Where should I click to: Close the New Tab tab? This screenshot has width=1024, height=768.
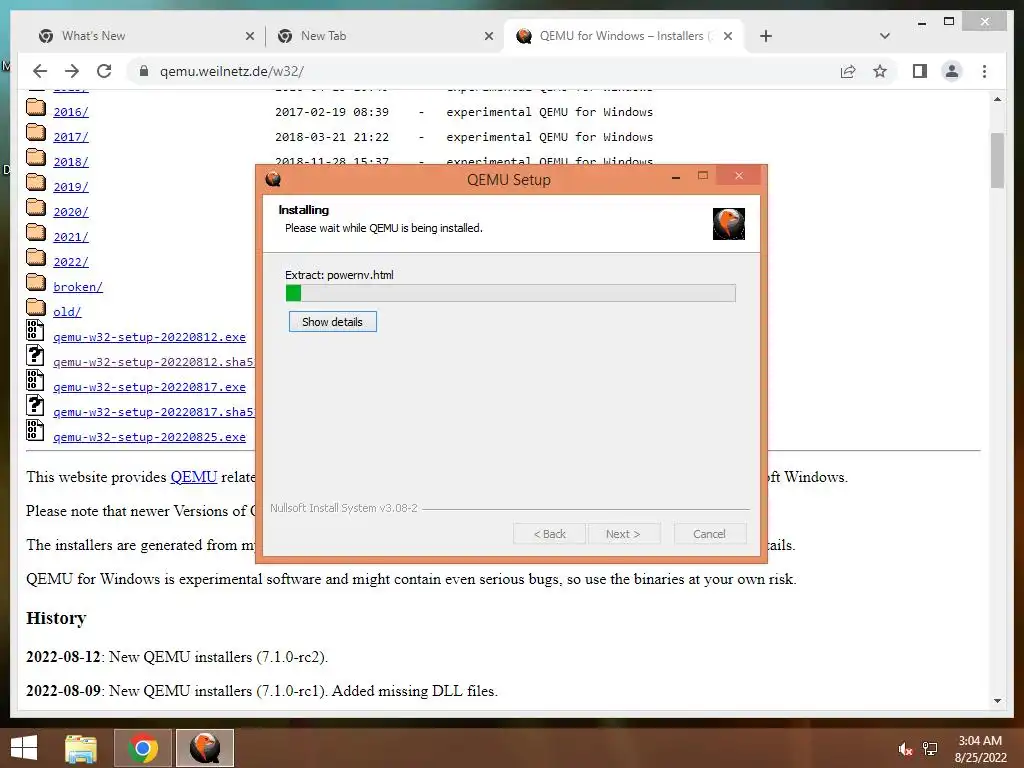(x=488, y=36)
